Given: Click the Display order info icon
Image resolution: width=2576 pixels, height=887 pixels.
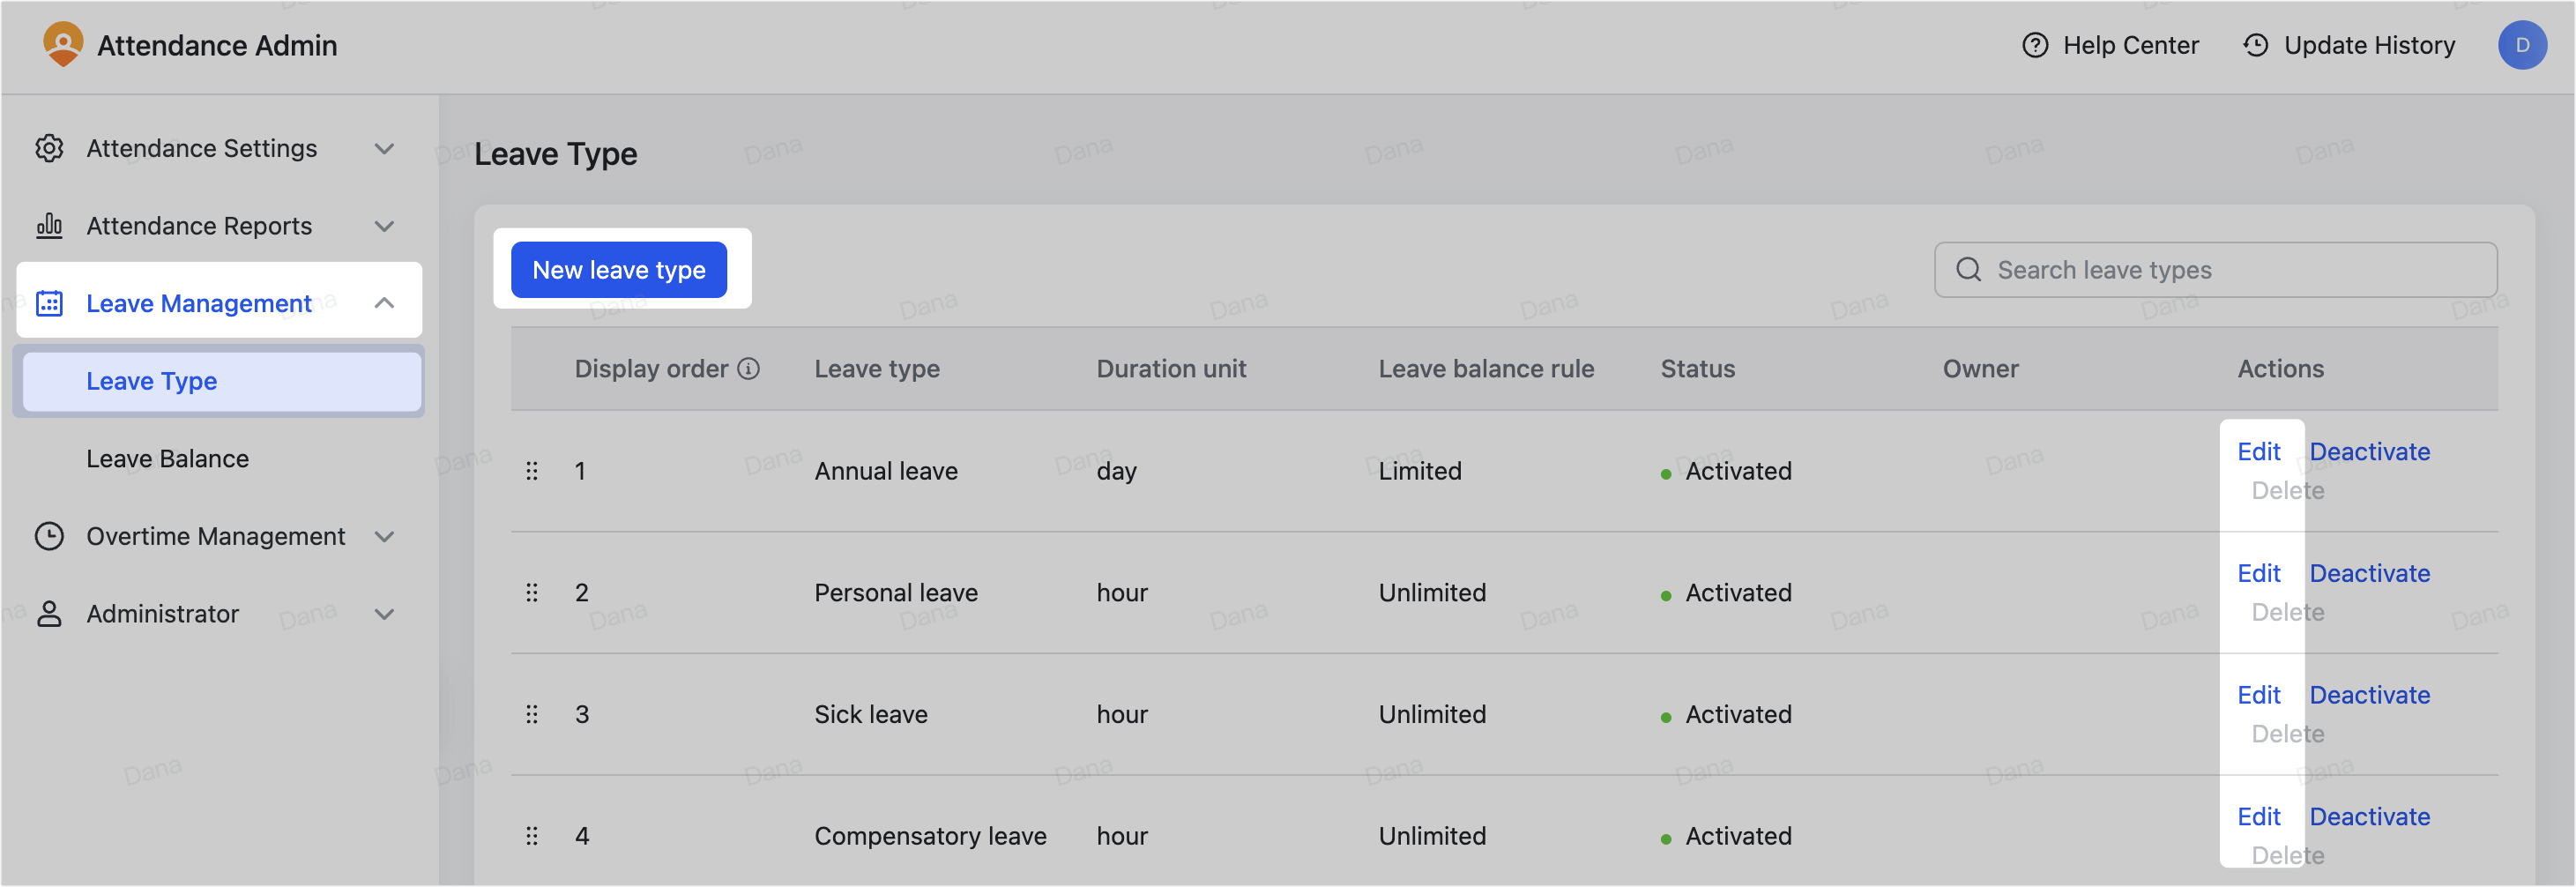Looking at the screenshot, I should pyautogui.click(x=749, y=368).
